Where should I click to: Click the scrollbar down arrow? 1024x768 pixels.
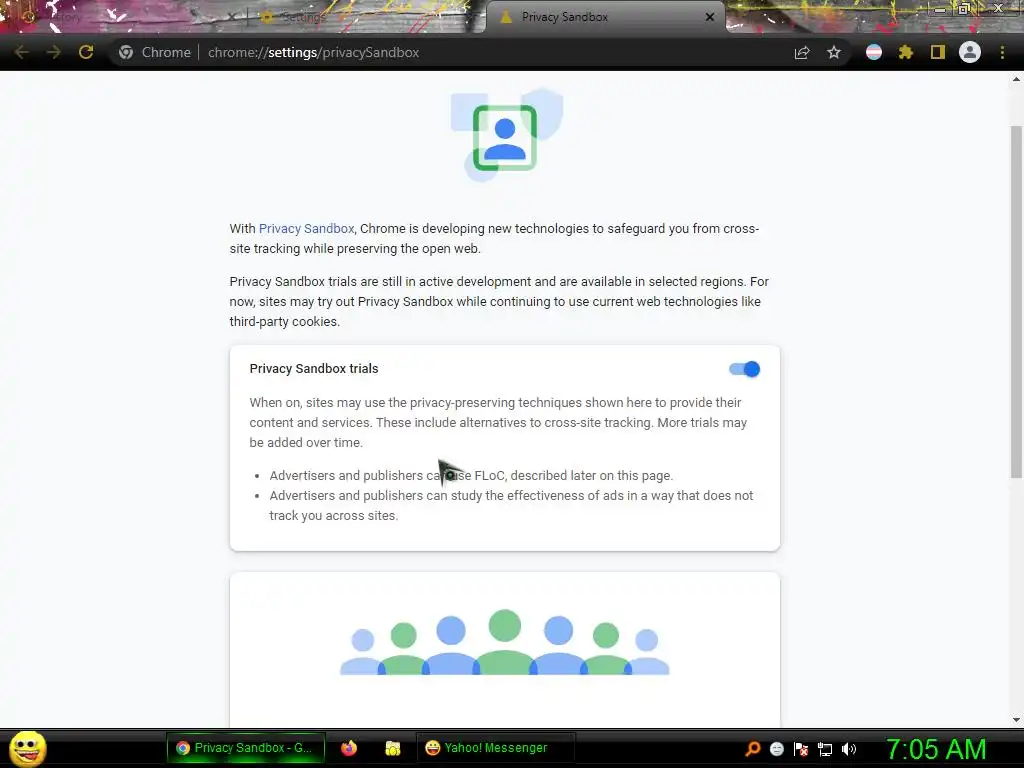1016,720
